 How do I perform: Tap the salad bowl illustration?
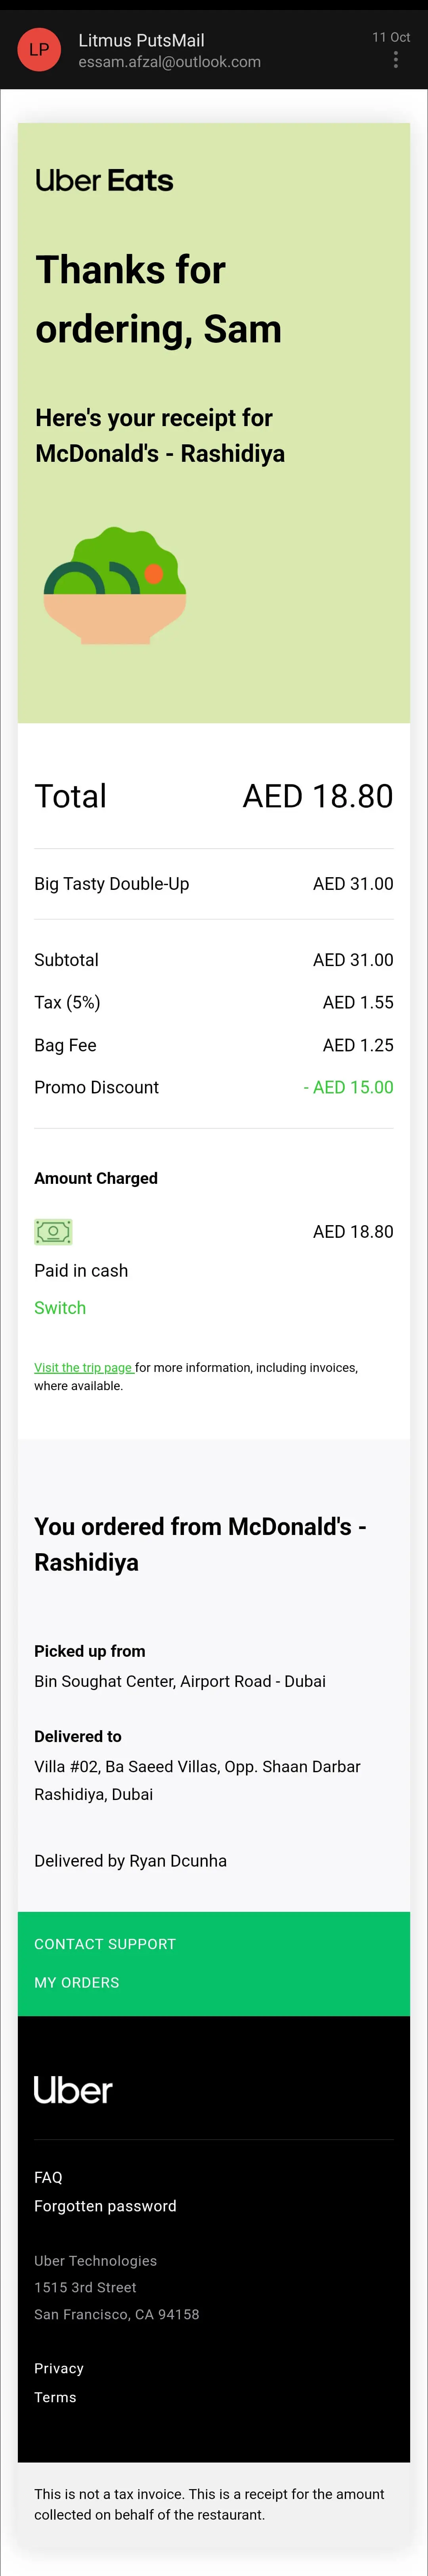point(114,585)
